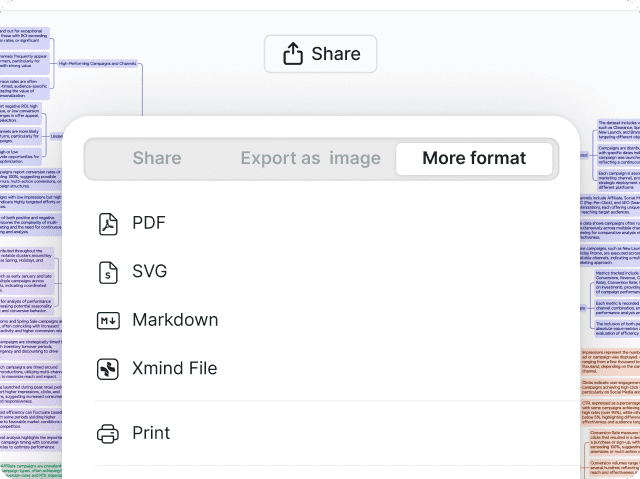Select the High-Performing Campaigns and Channels node
The height and width of the screenshot is (479, 640).
[97, 63]
